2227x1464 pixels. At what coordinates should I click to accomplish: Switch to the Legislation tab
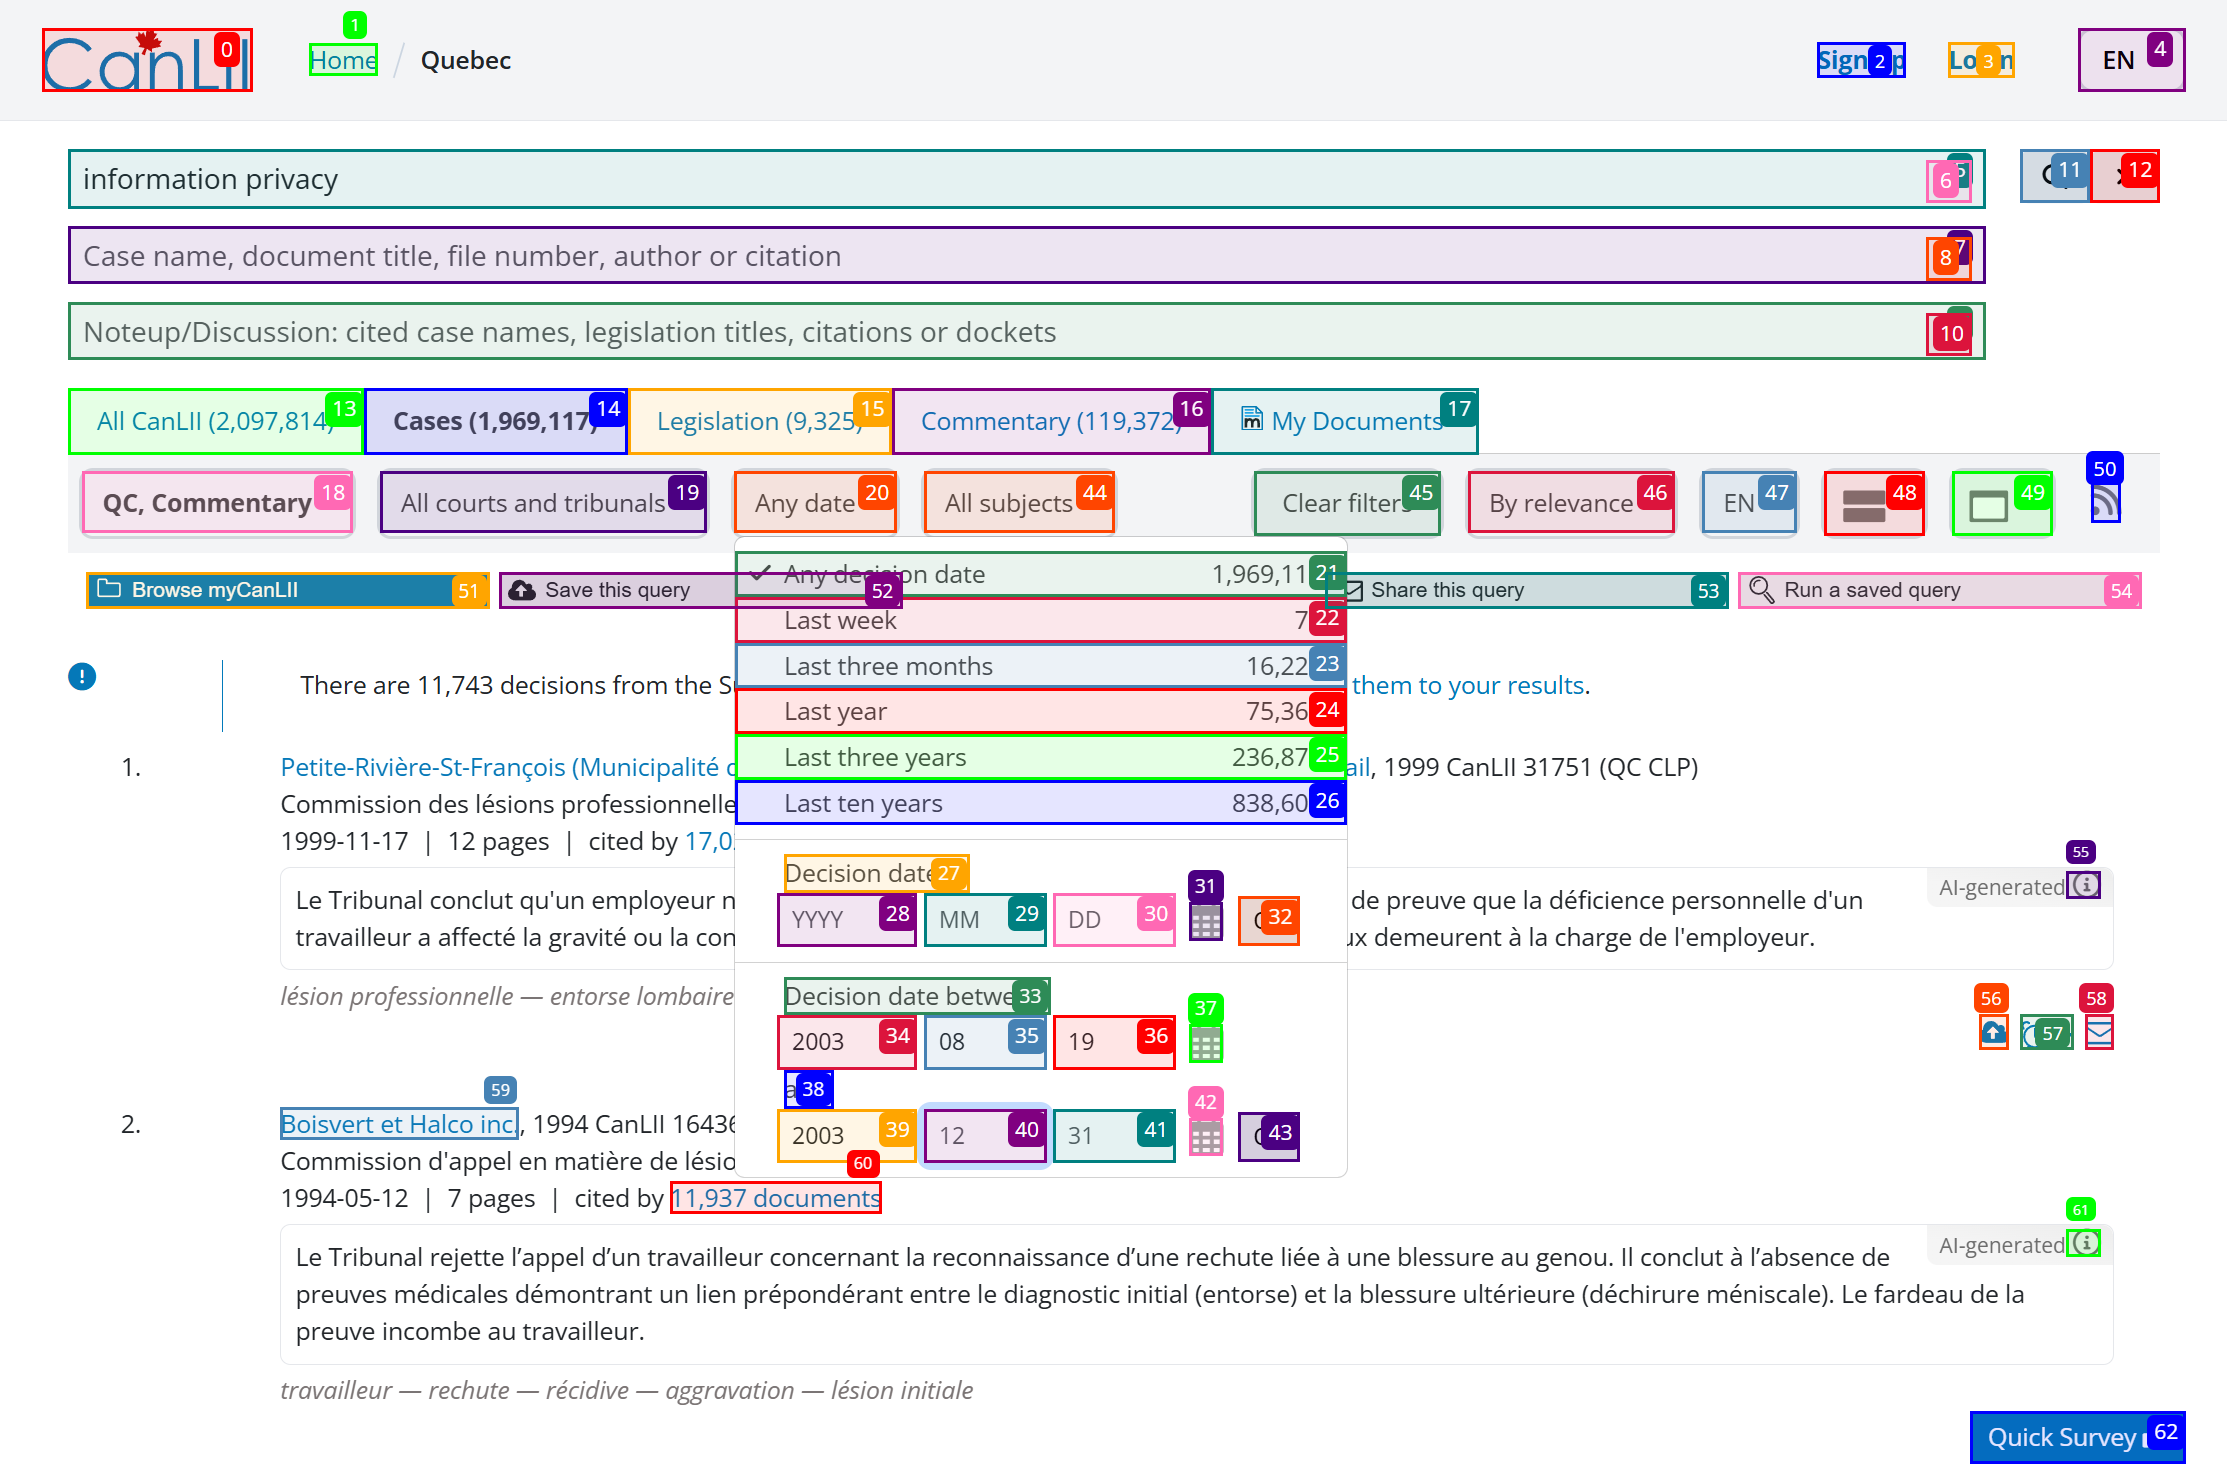point(759,421)
